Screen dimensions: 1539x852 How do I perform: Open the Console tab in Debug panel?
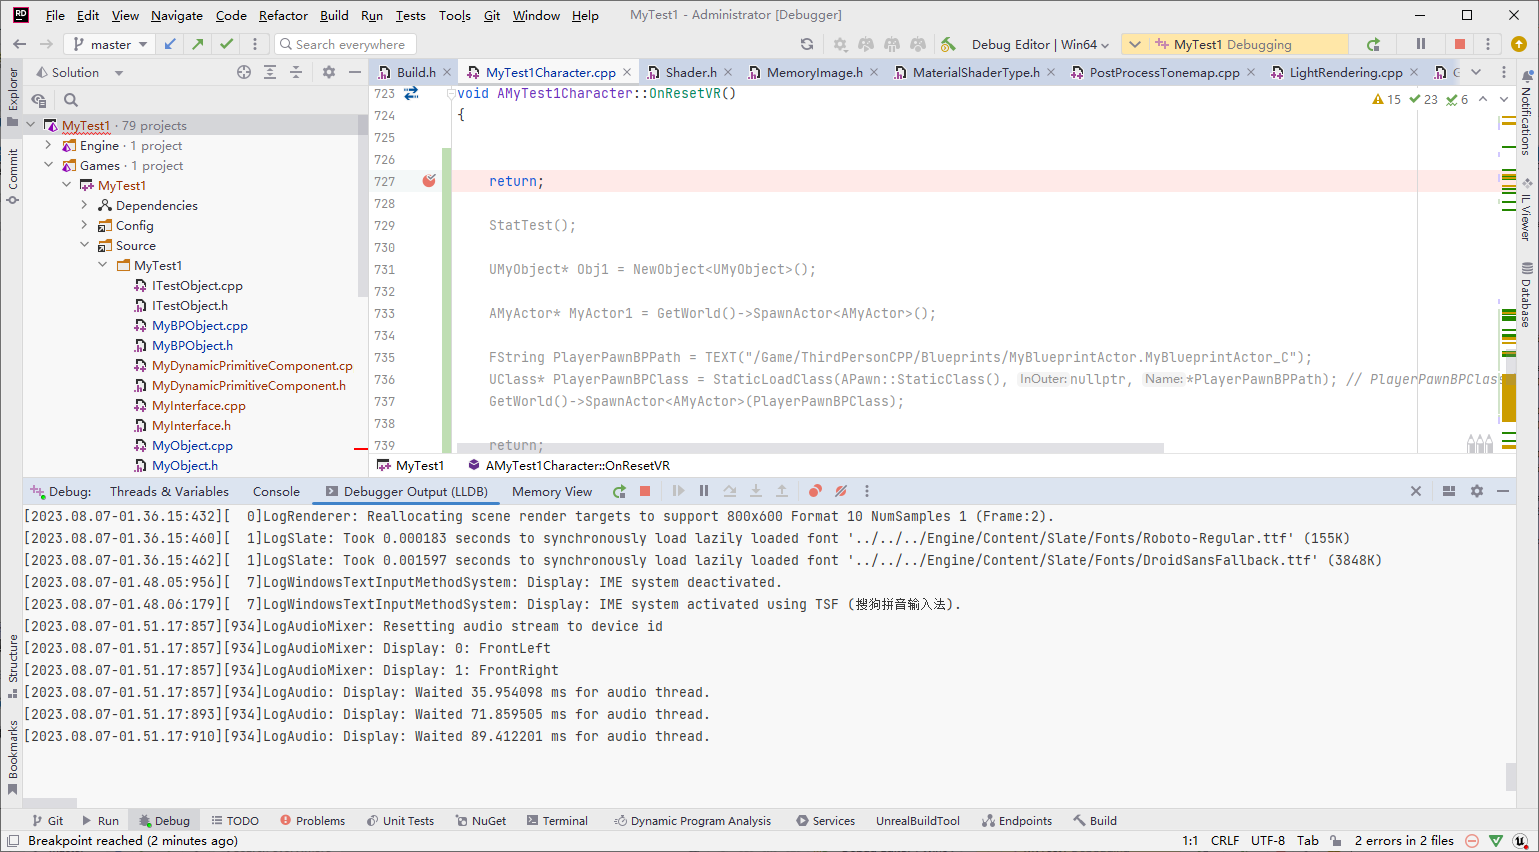coord(276,491)
